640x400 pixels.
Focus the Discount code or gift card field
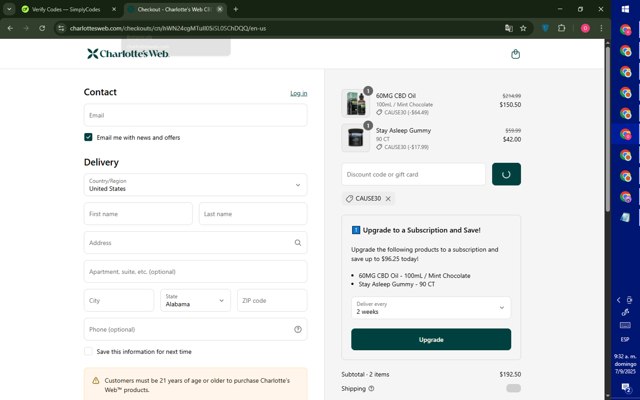[x=413, y=174]
